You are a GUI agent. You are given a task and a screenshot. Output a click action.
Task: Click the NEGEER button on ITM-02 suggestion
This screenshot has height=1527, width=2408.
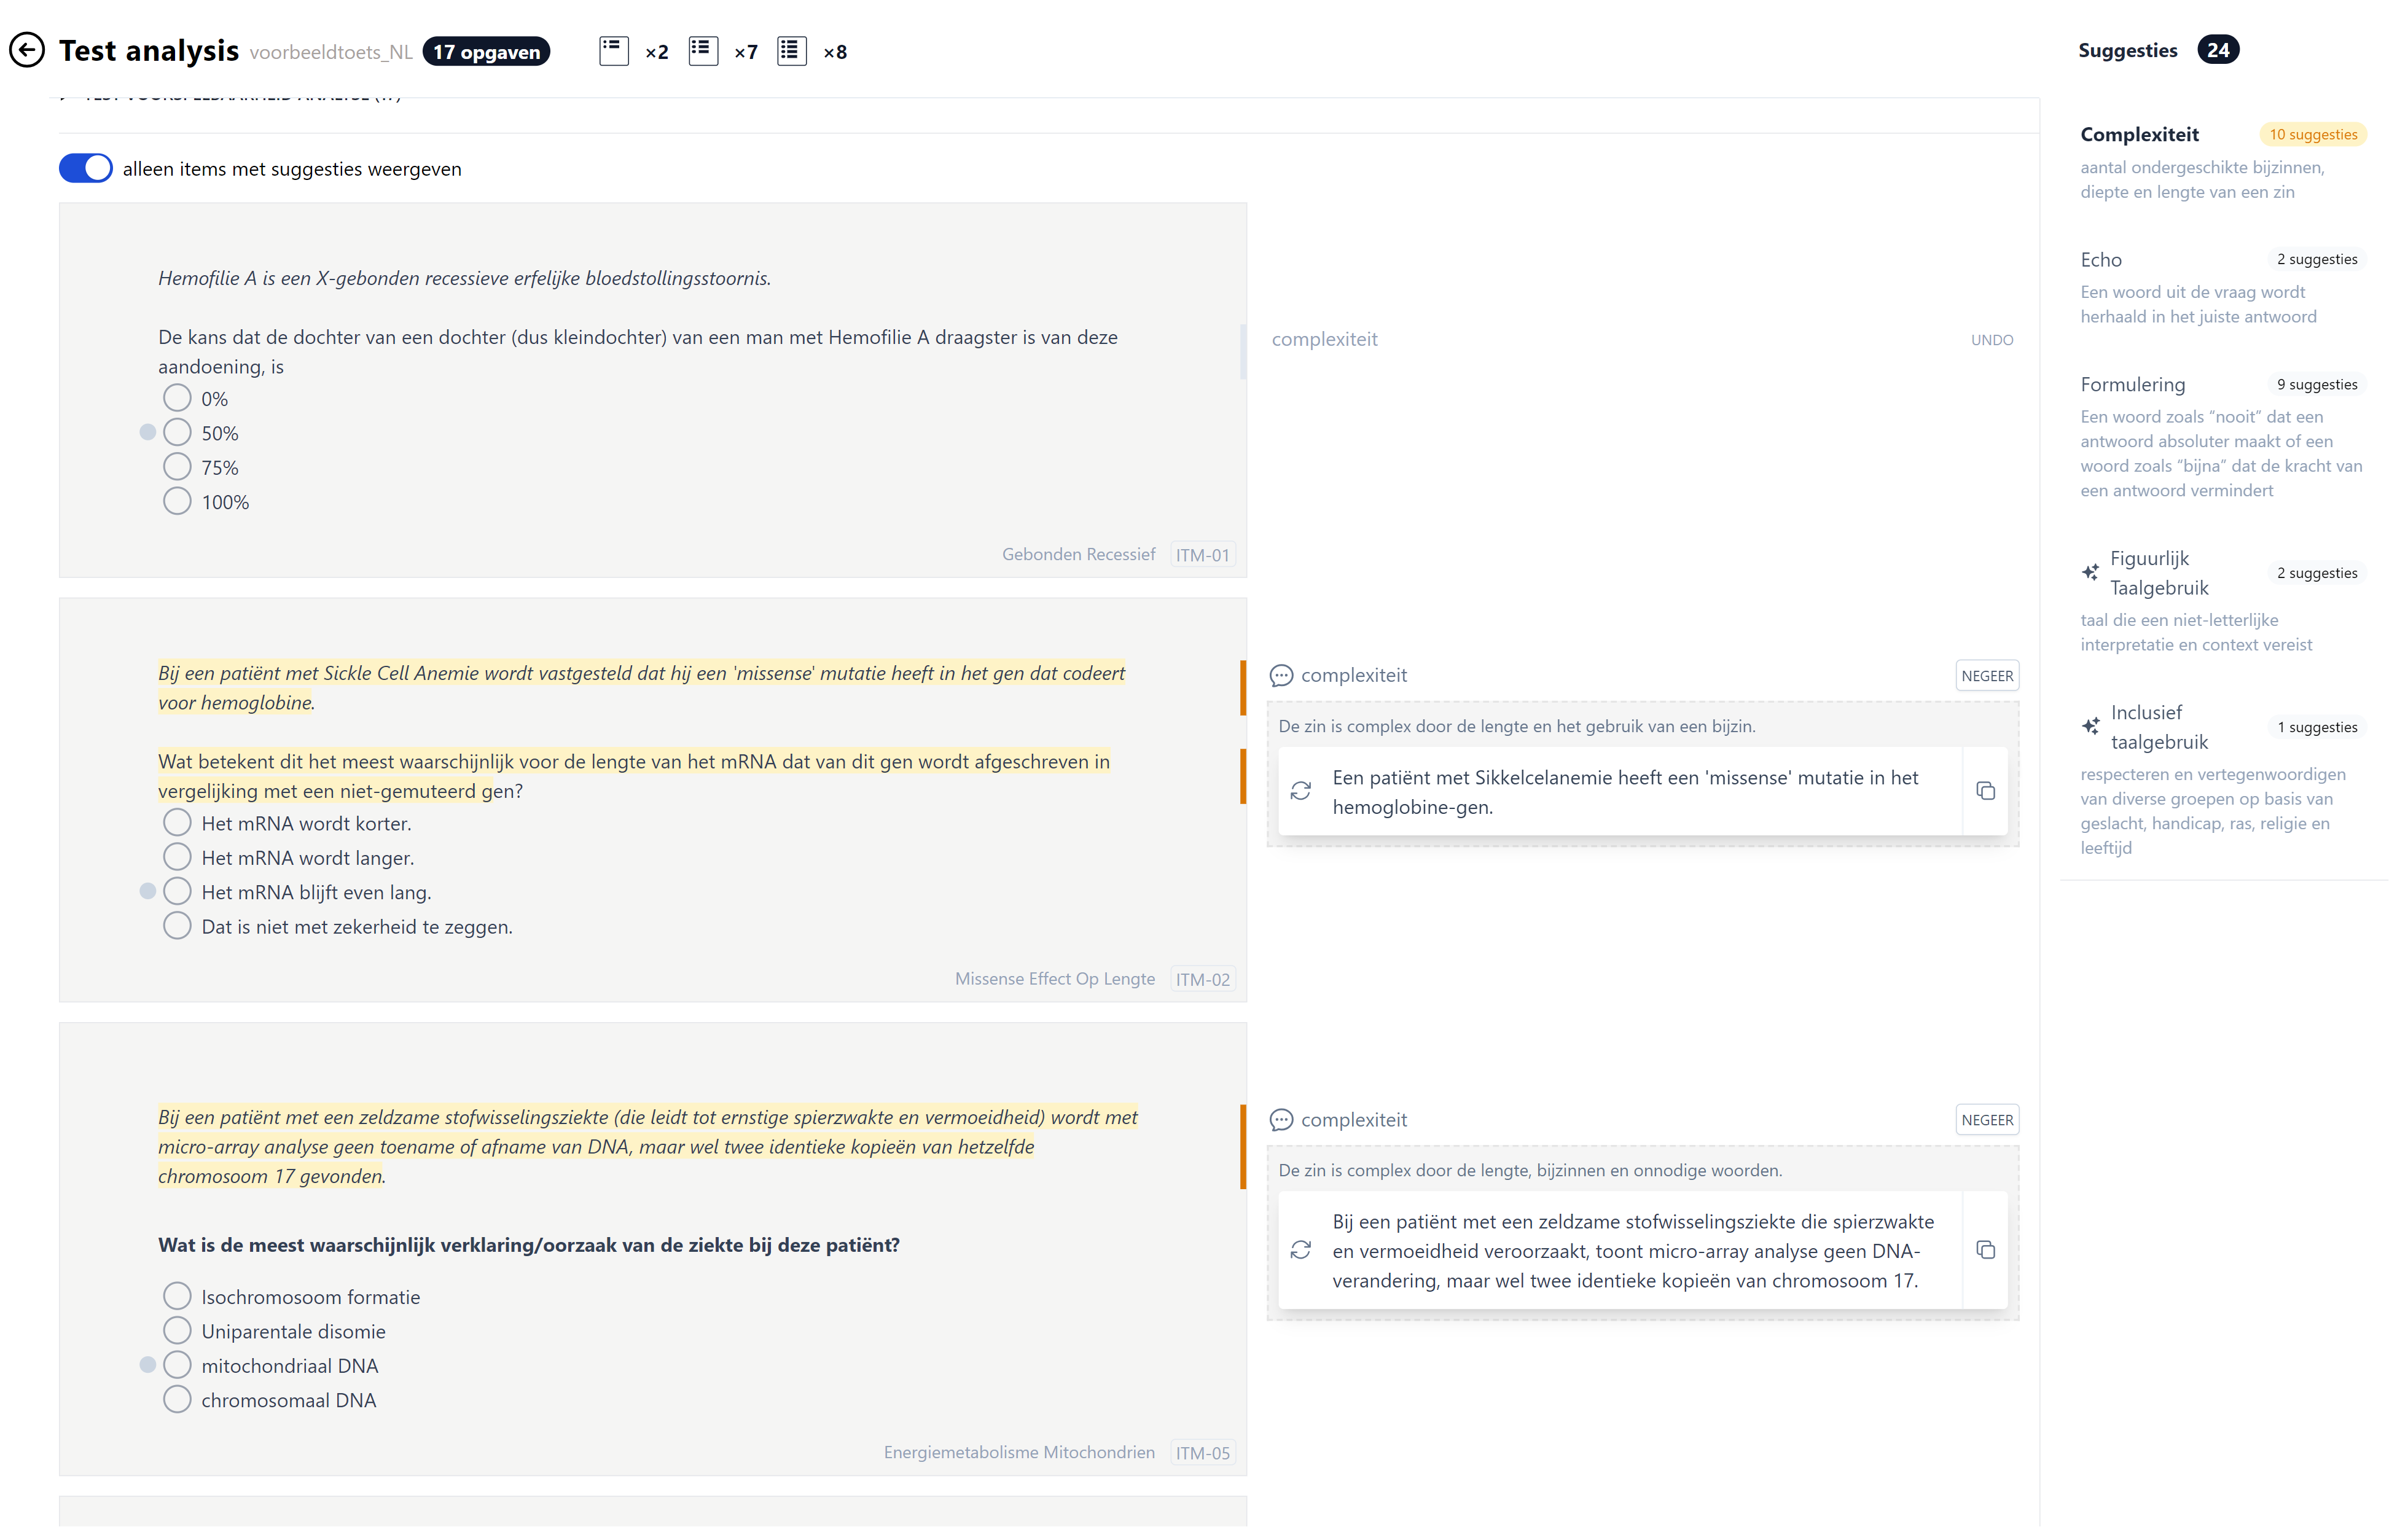point(1987,675)
